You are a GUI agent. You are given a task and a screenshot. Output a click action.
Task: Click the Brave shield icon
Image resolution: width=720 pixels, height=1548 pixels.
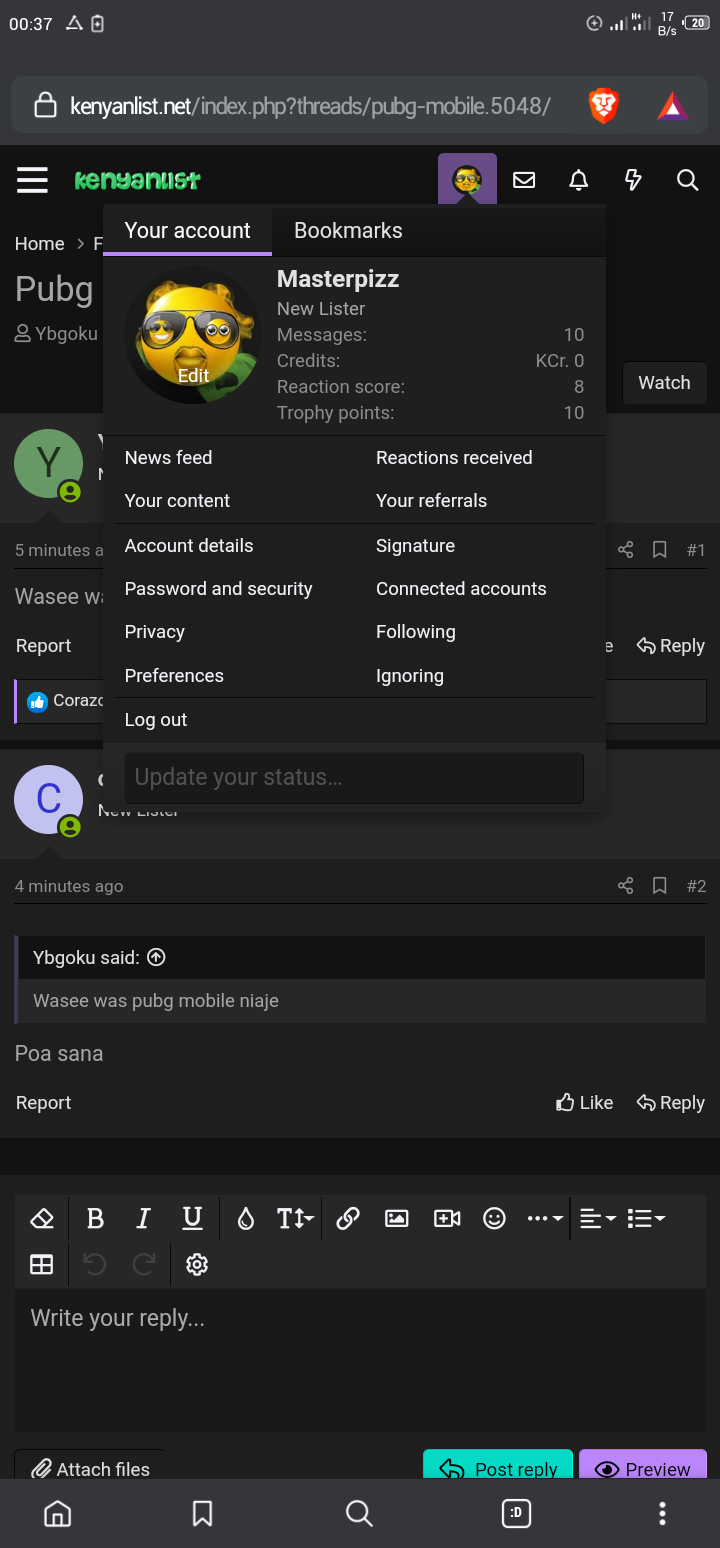pos(603,105)
